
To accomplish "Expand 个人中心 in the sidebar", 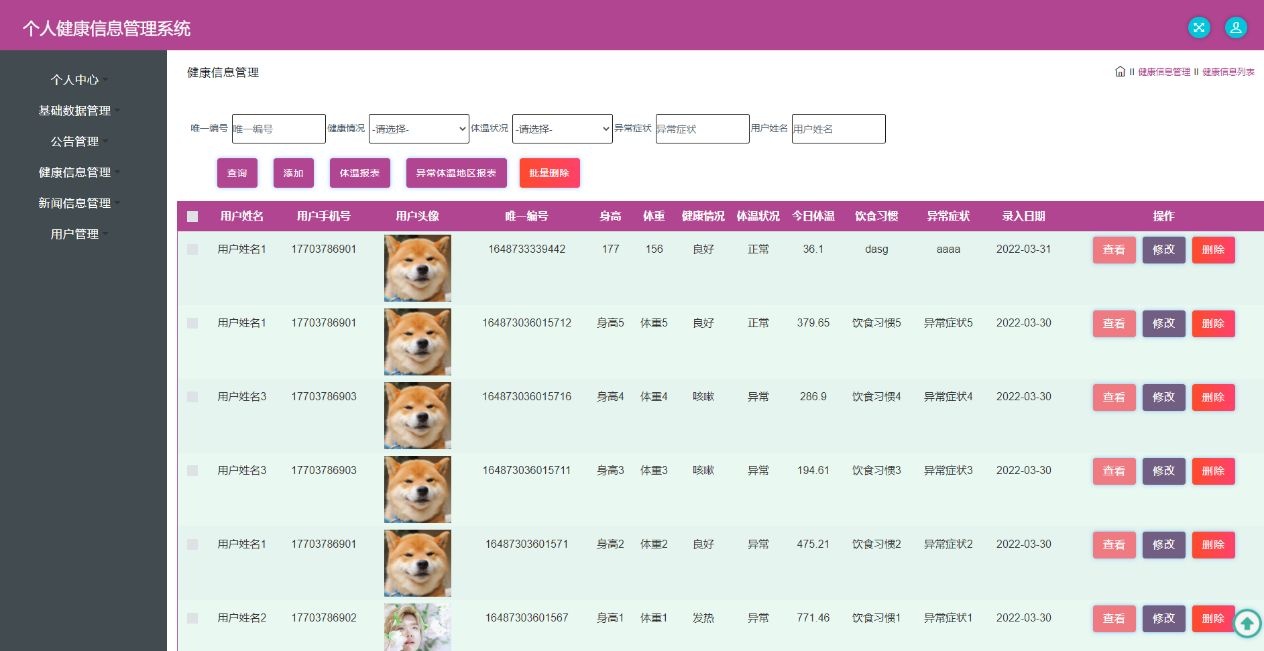I will pyautogui.click(x=80, y=79).
